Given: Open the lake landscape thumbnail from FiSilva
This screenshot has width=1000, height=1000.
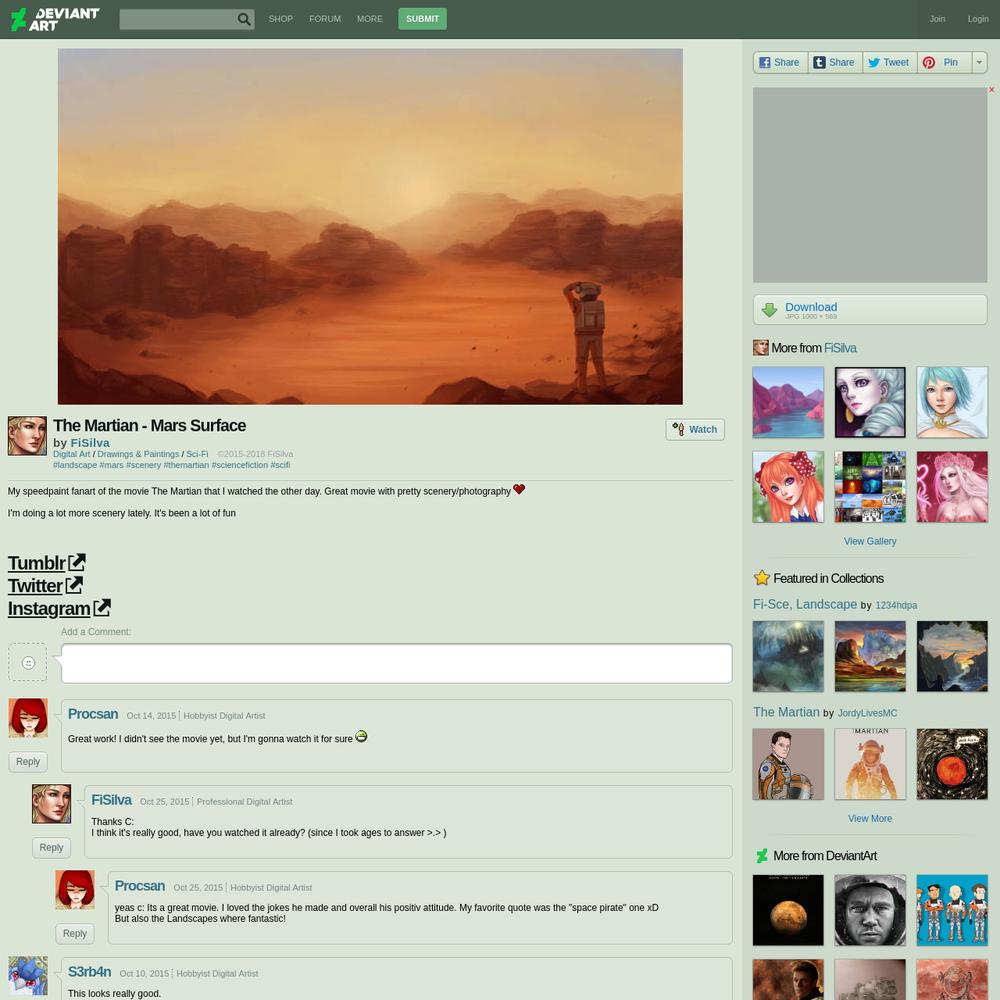Looking at the screenshot, I should click(788, 402).
